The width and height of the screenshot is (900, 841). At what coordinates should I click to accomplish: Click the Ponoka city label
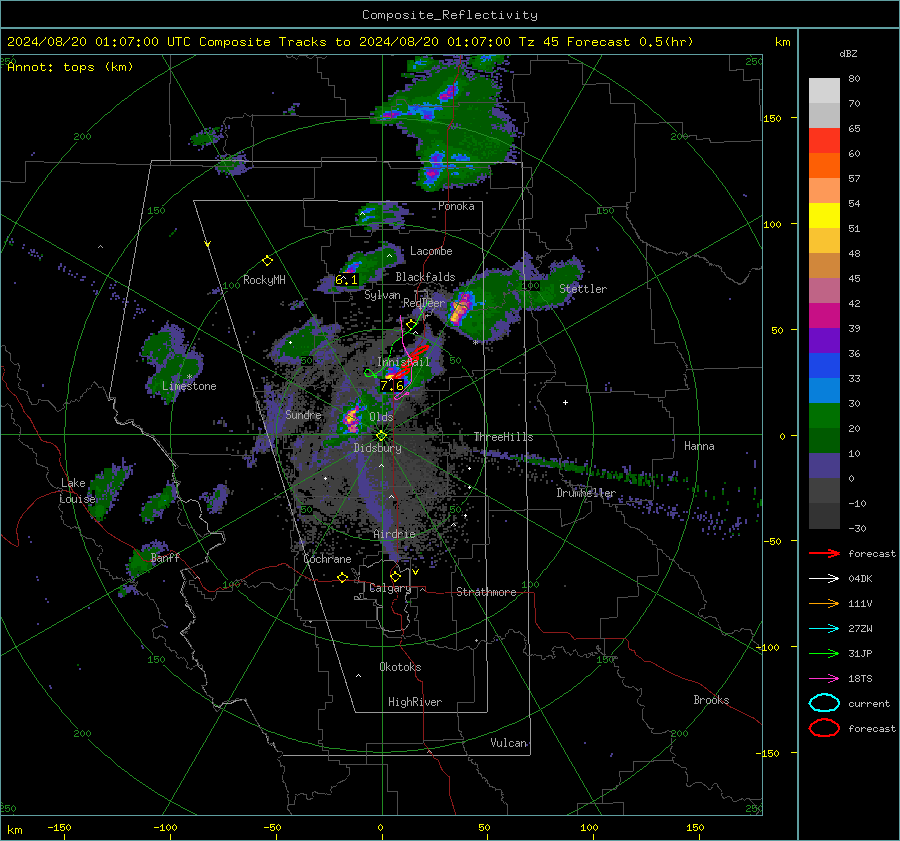pos(456,206)
